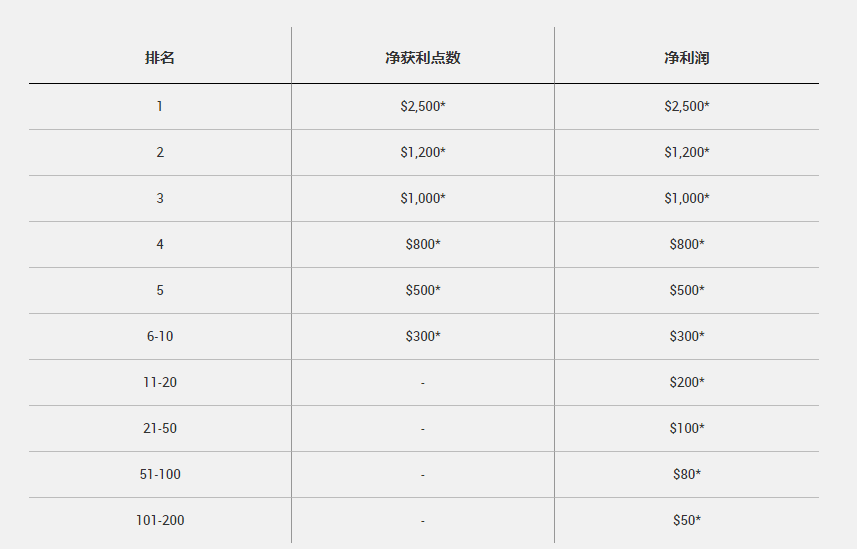Click $500* under 净利润

tap(686, 290)
